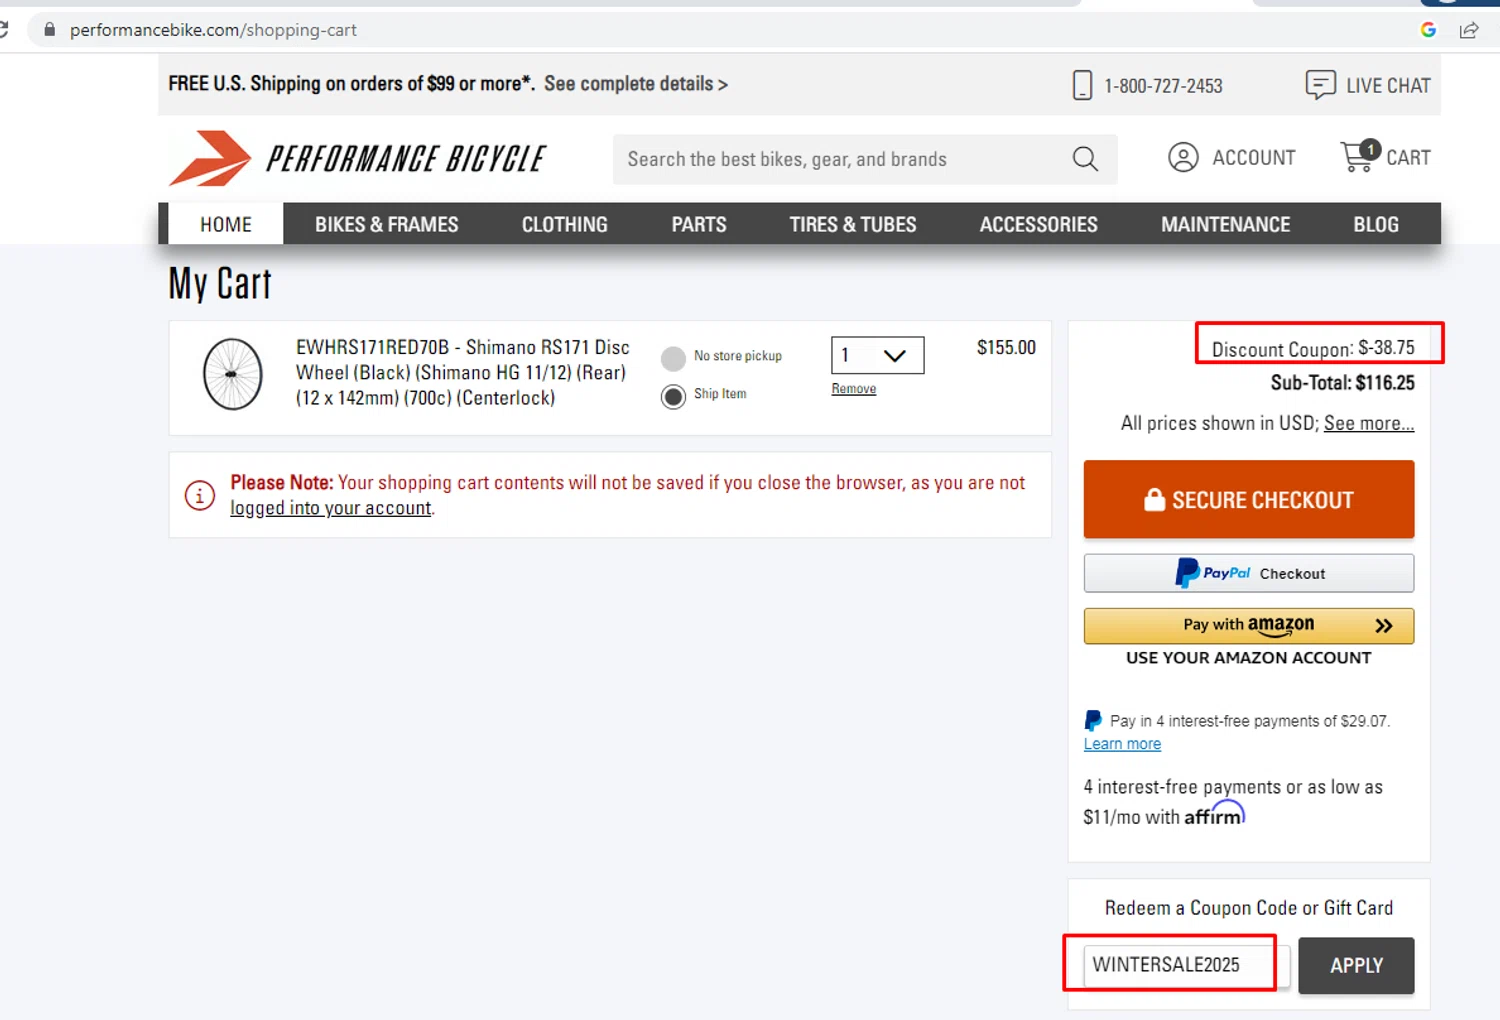This screenshot has width=1500, height=1020.
Task: Click the search magnifier icon
Action: (1085, 158)
